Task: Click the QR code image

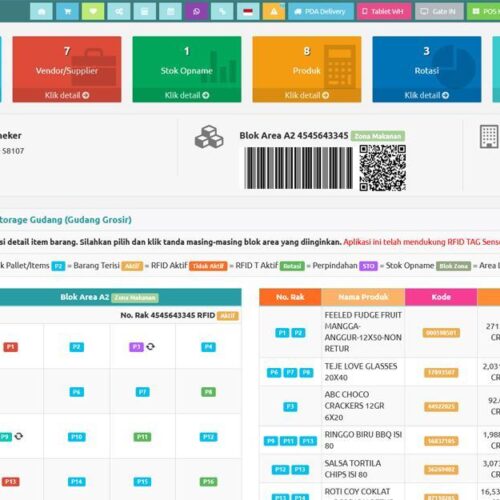Action: pyautogui.click(x=383, y=168)
